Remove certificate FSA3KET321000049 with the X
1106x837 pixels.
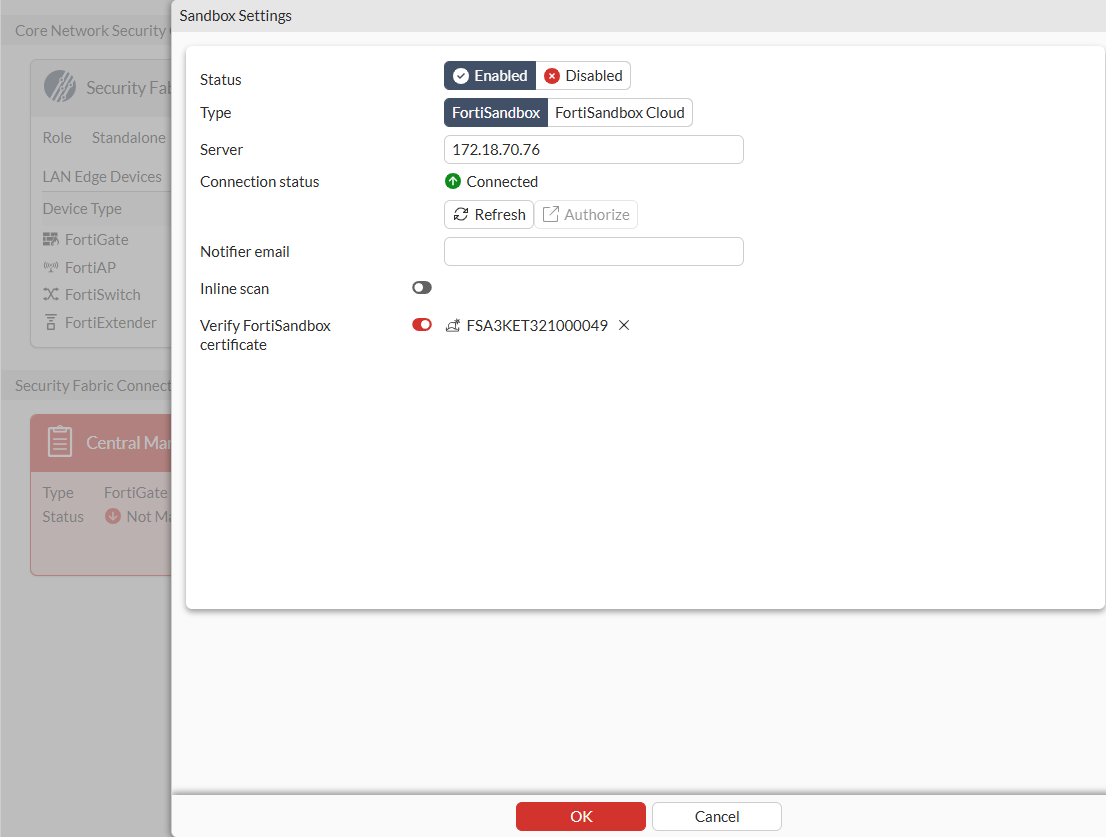click(624, 325)
